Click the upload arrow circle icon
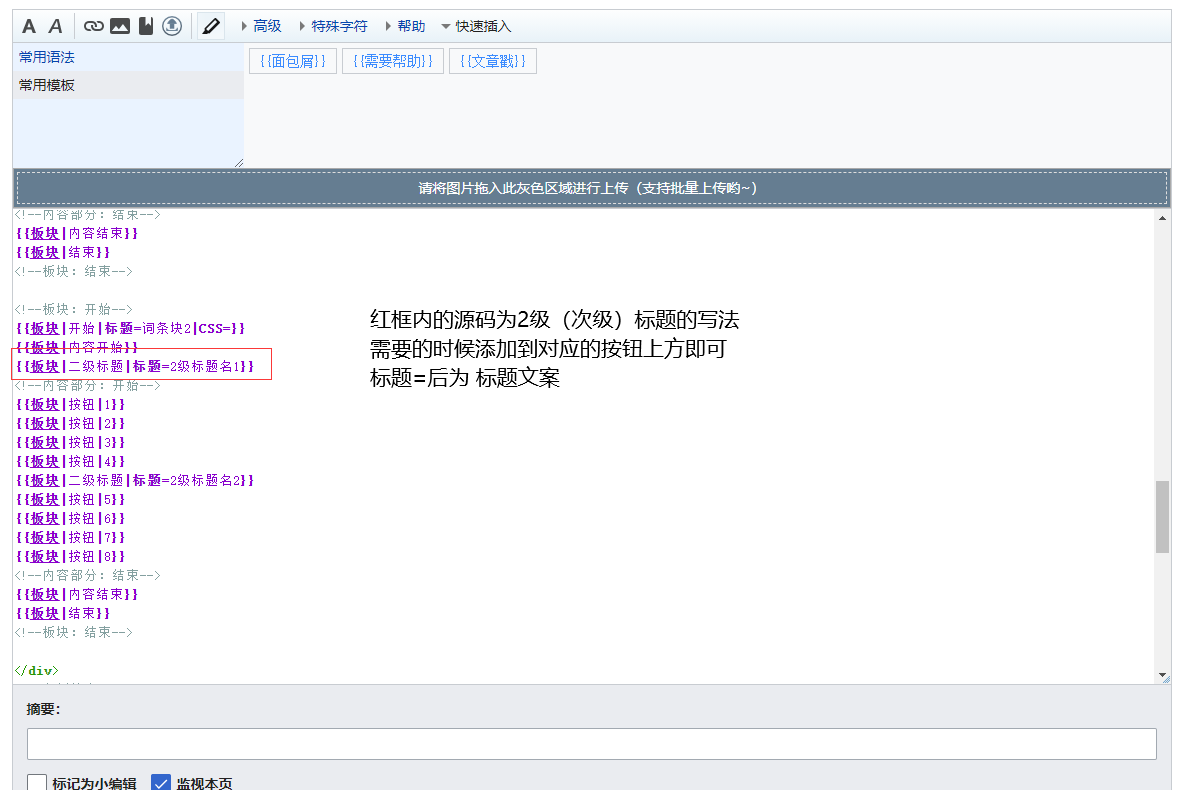The height and width of the screenshot is (790, 1186). (x=172, y=26)
